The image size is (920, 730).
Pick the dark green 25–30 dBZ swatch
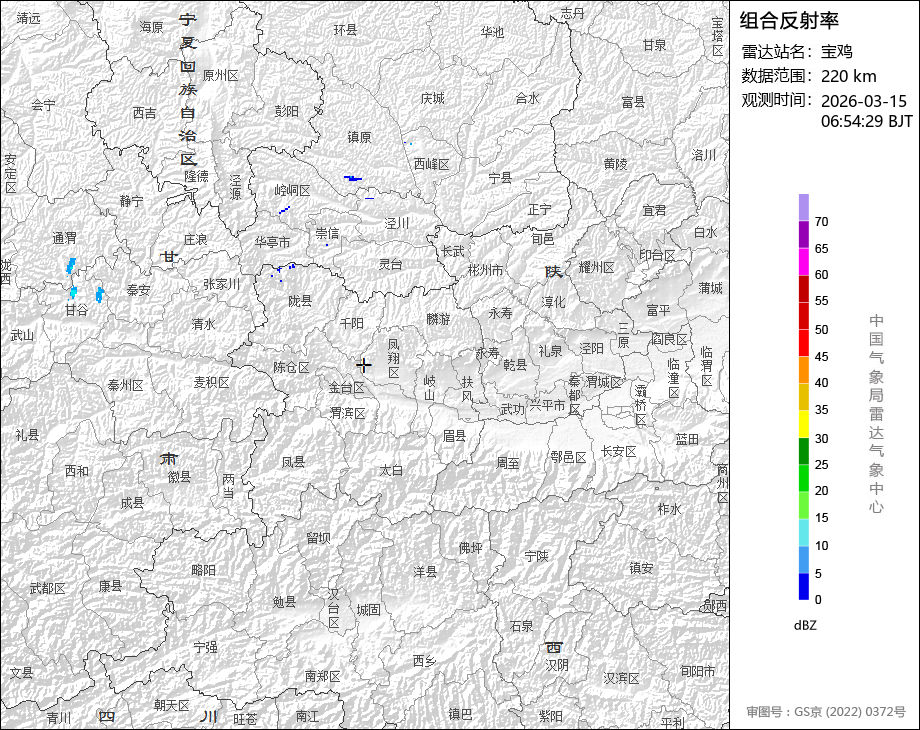pos(804,451)
